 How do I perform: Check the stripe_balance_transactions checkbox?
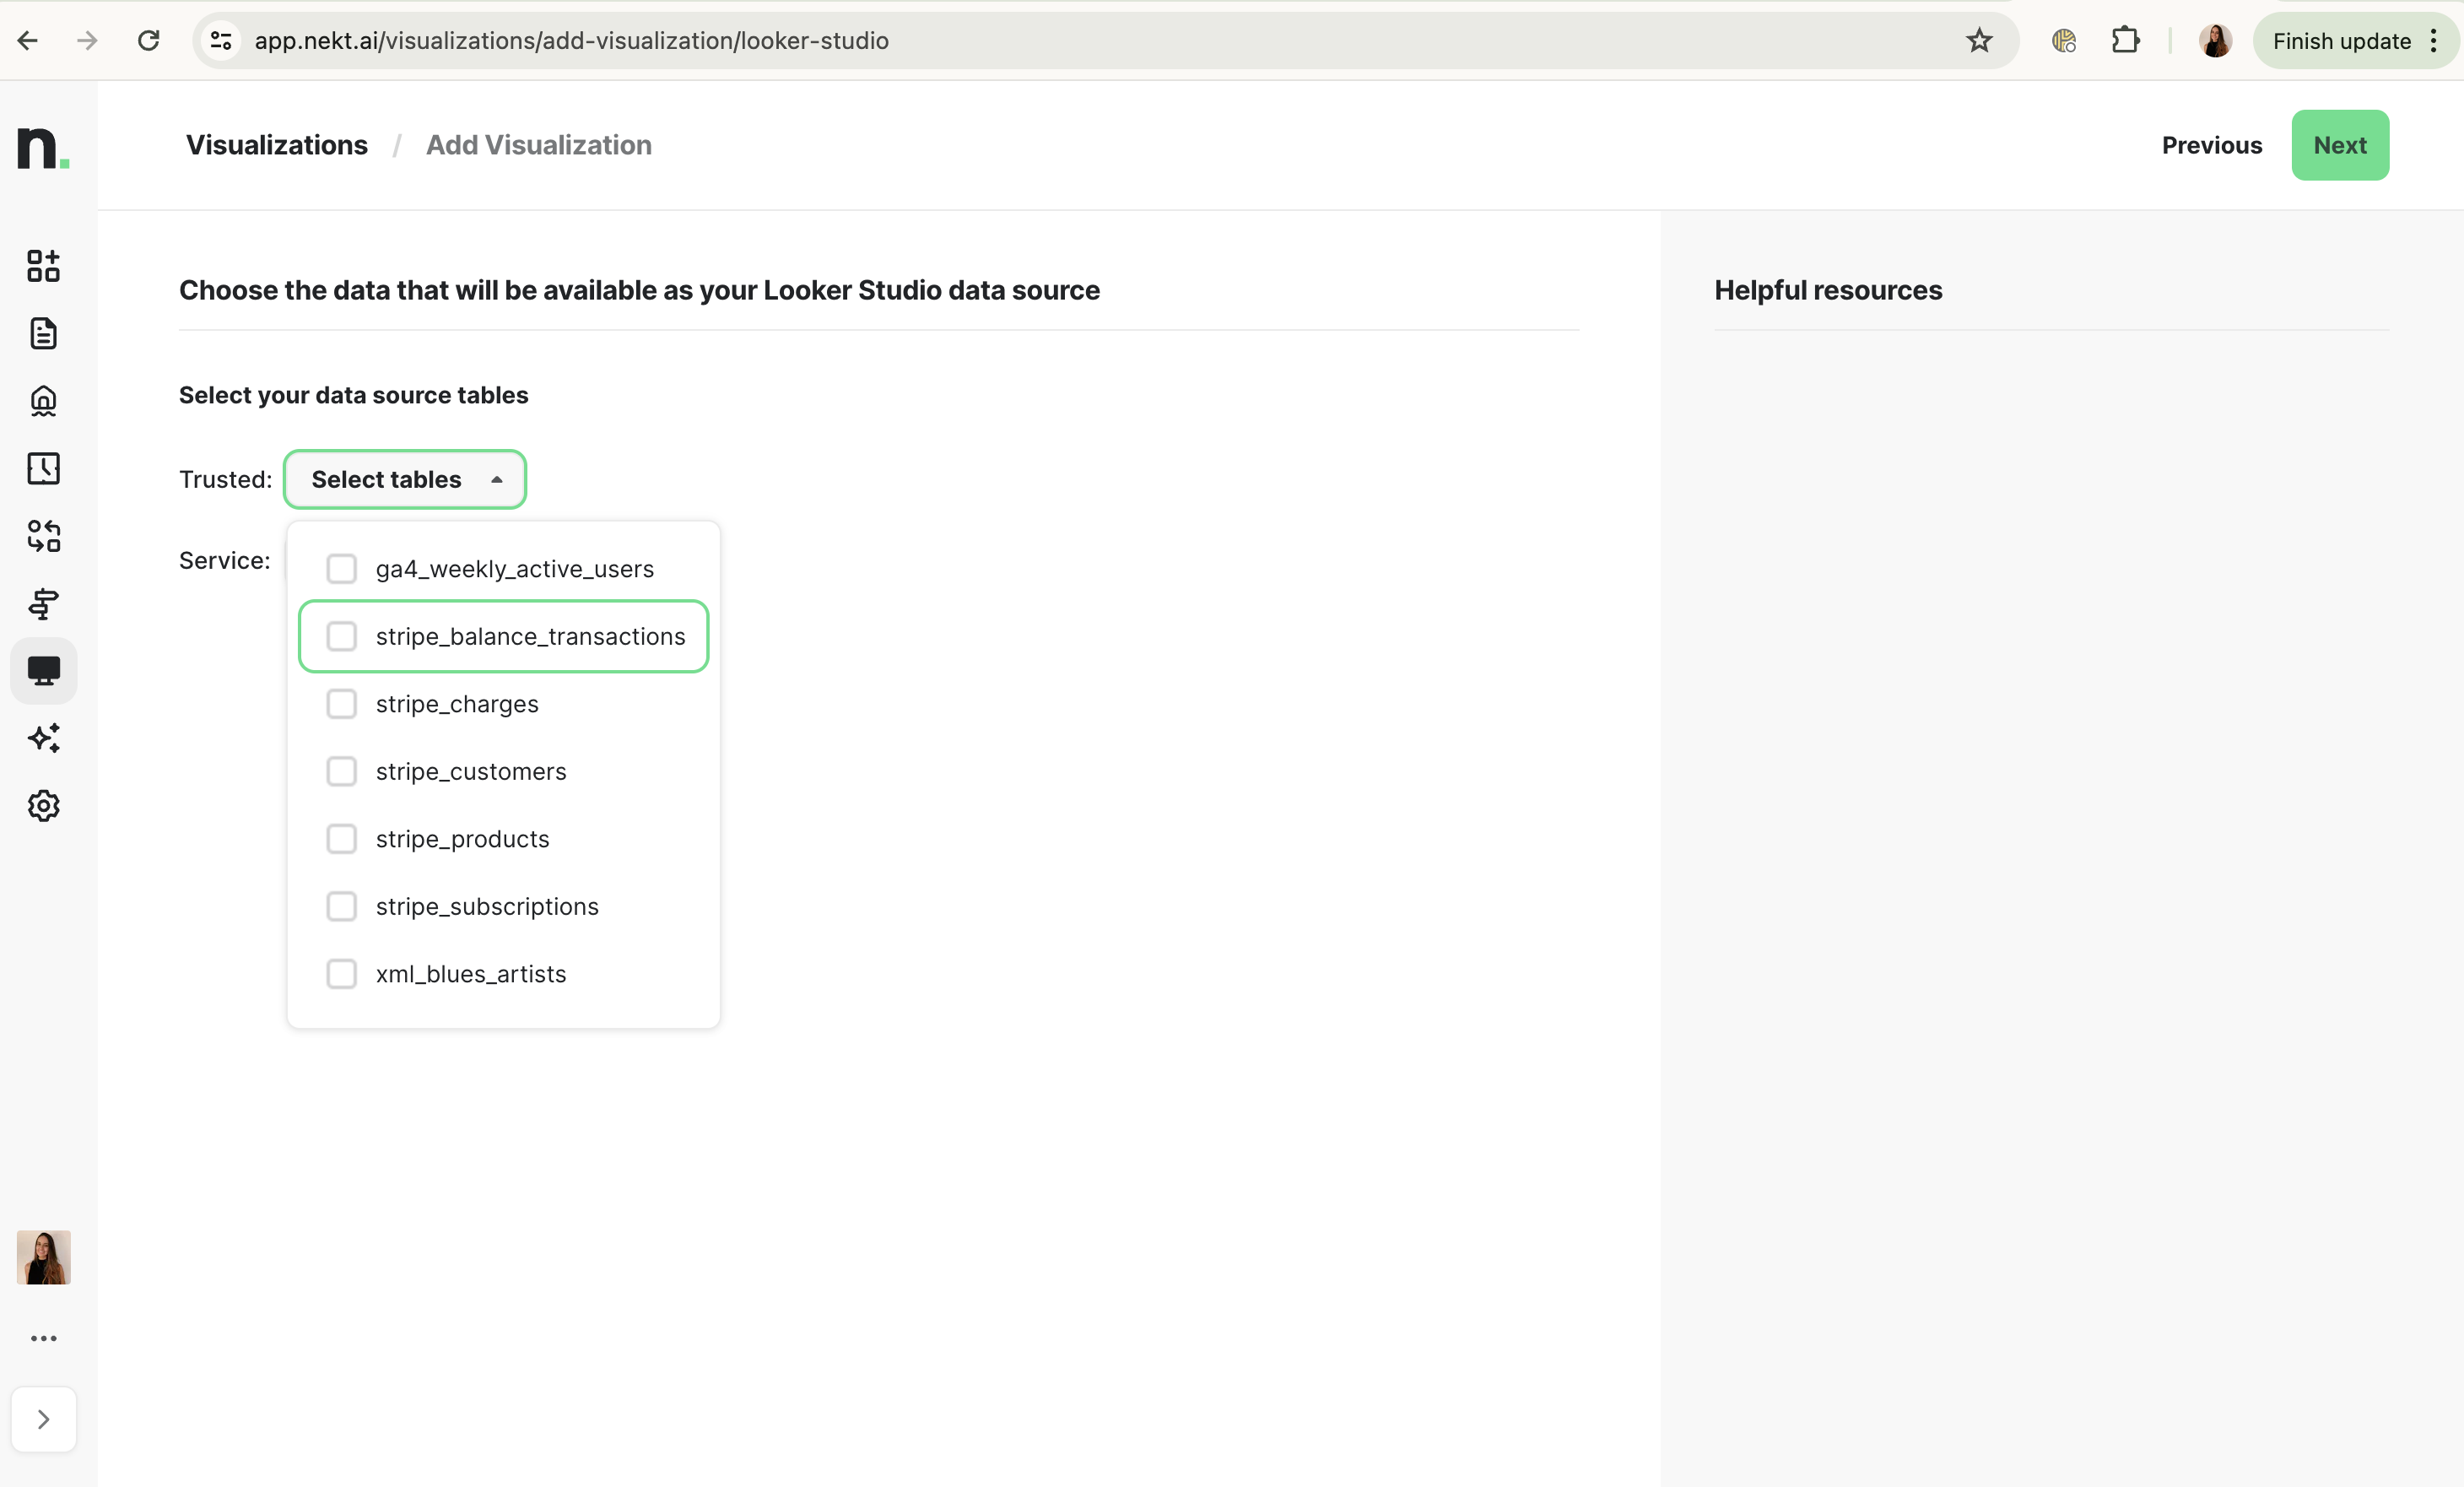(342, 636)
